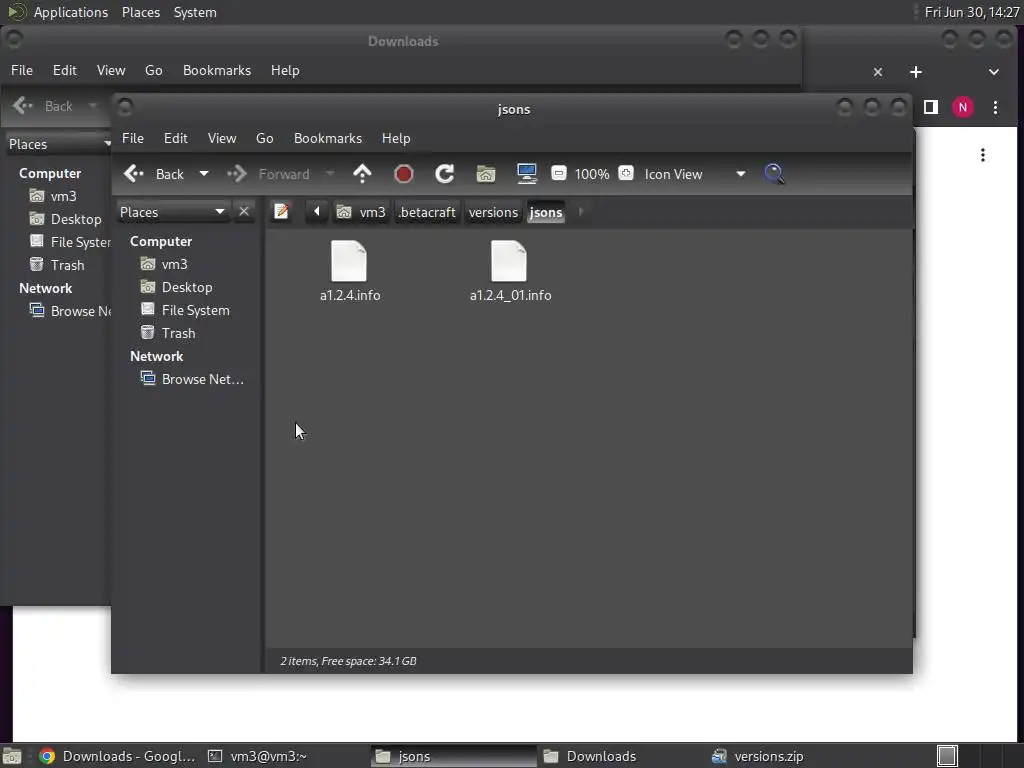
Task: Click the path bar left scroll arrow
Action: pos(317,212)
